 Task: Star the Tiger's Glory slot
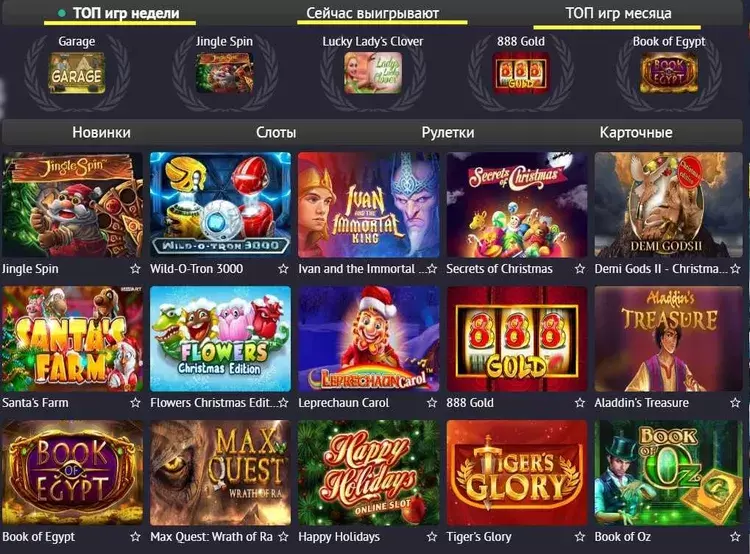(580, 537)
